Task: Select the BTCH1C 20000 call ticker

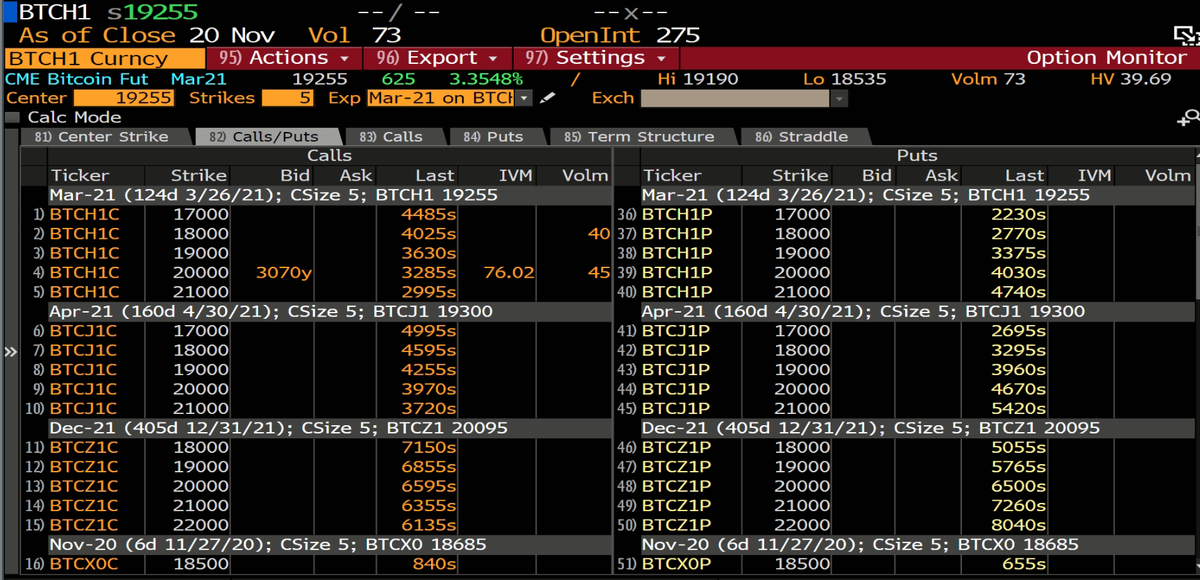Action: [x=85, y=272]
